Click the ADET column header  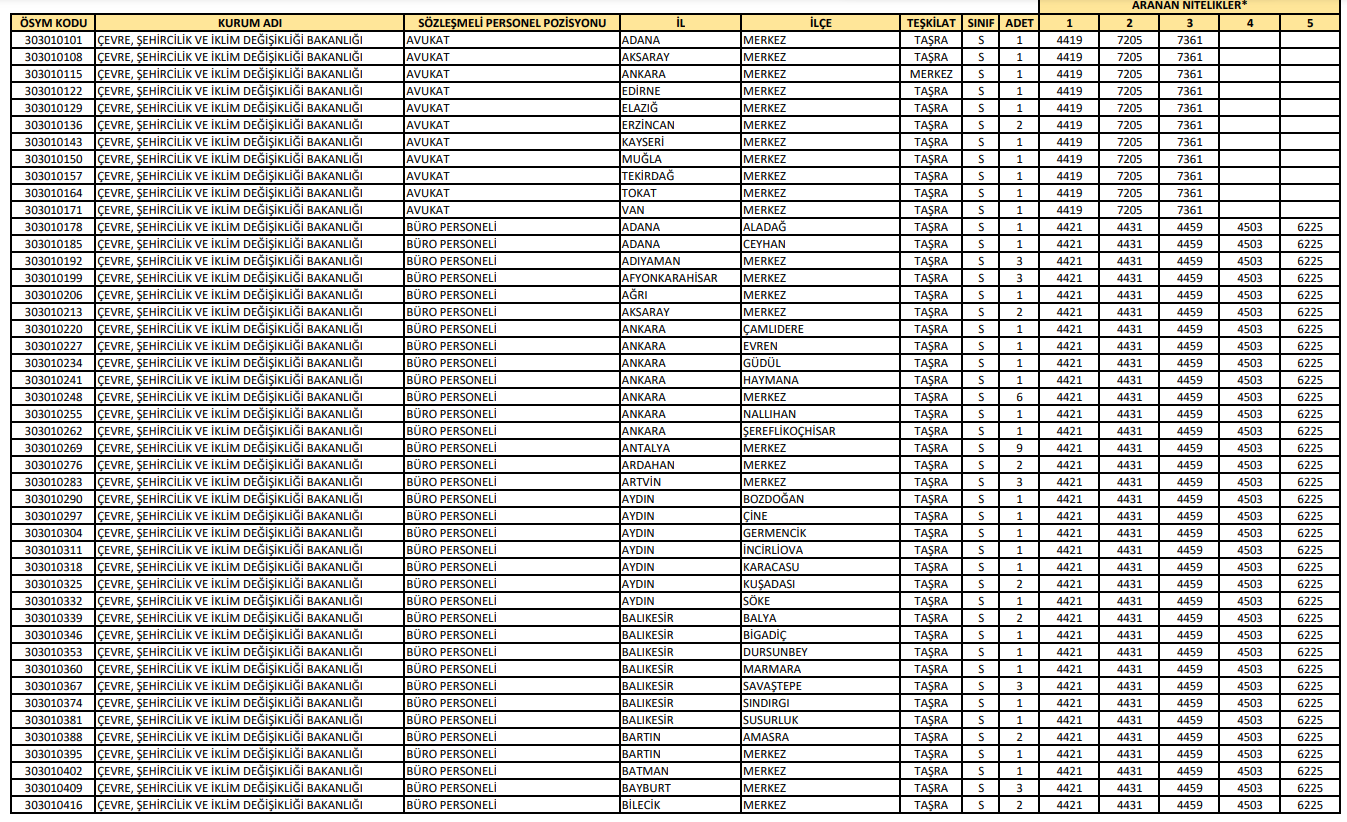click(1019, 22)
